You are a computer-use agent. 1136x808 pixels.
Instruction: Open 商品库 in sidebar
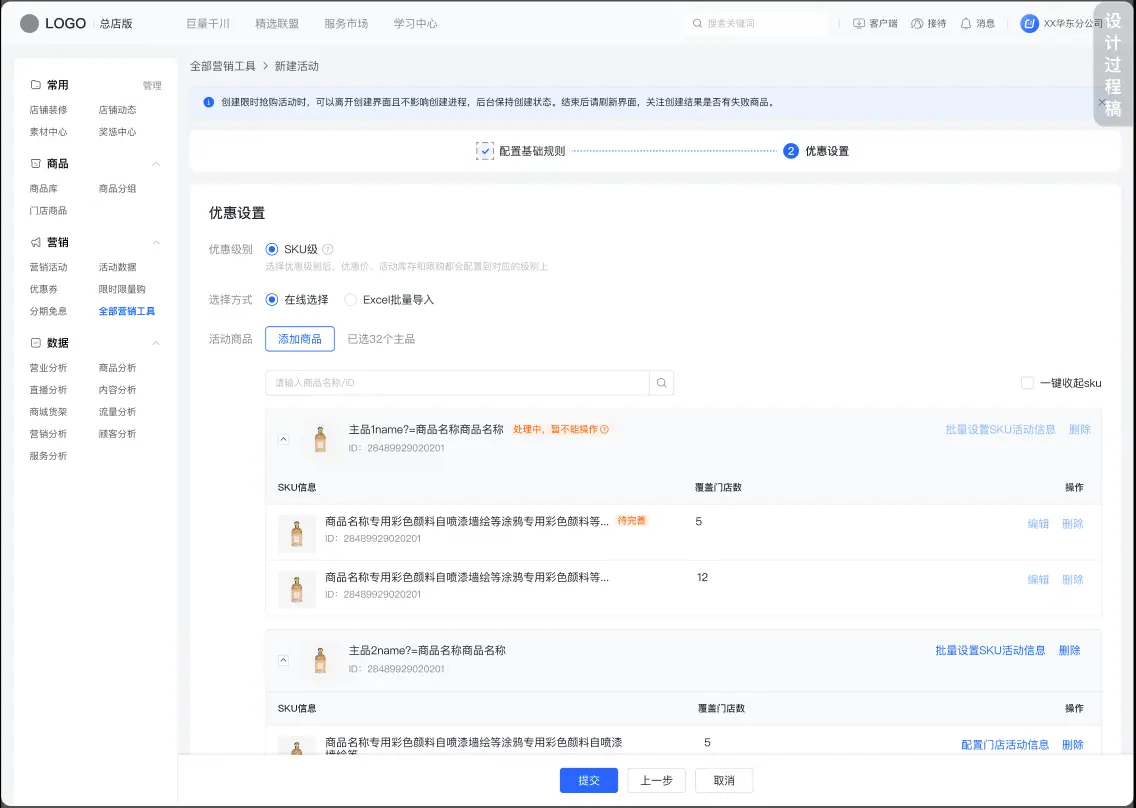[x=43, y=188]
